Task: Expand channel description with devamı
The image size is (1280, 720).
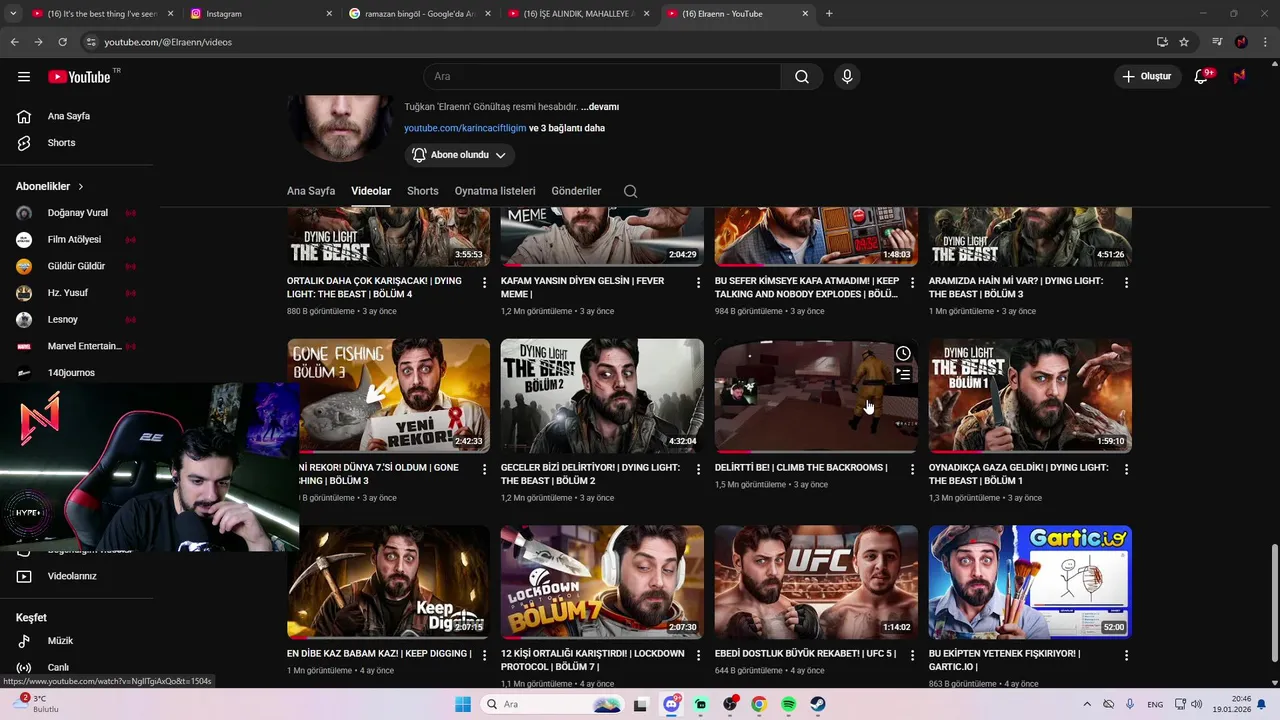Action: click(600, 107)
